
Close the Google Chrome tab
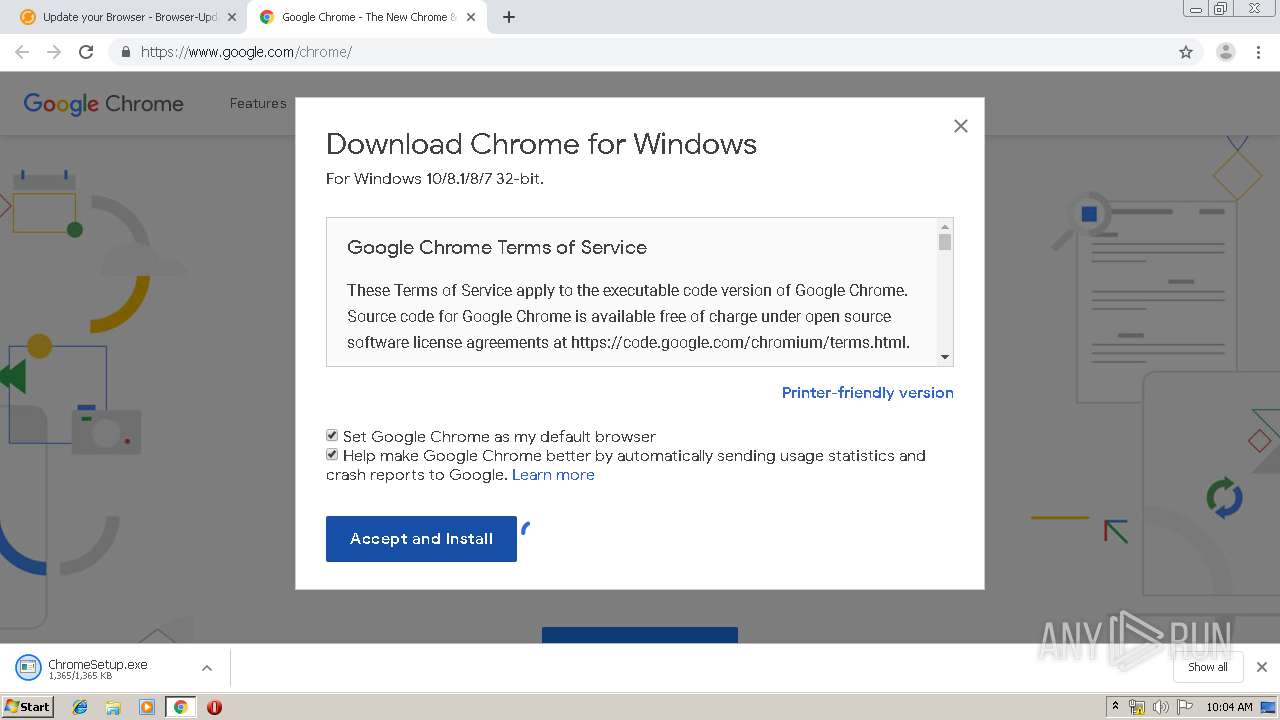[x=471, y=17]
